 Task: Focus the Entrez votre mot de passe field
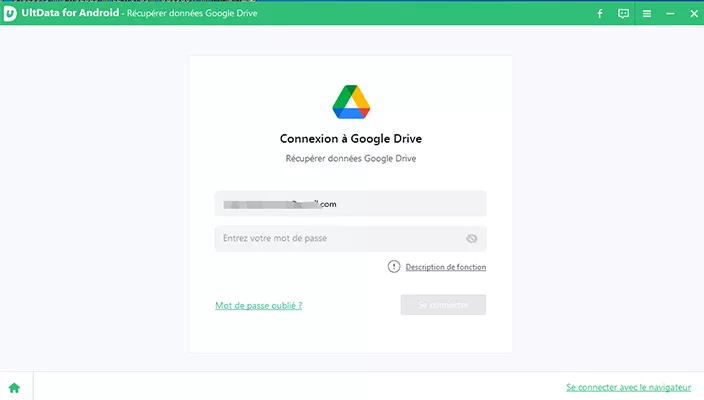pos(351,238)
